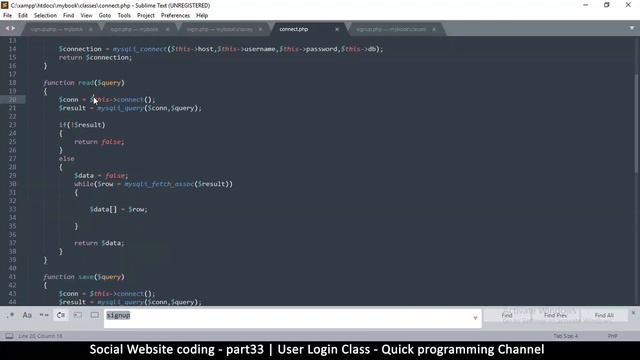Click the Find Prev button
This screenshot has width=640, height=360.
click(555, 315)
